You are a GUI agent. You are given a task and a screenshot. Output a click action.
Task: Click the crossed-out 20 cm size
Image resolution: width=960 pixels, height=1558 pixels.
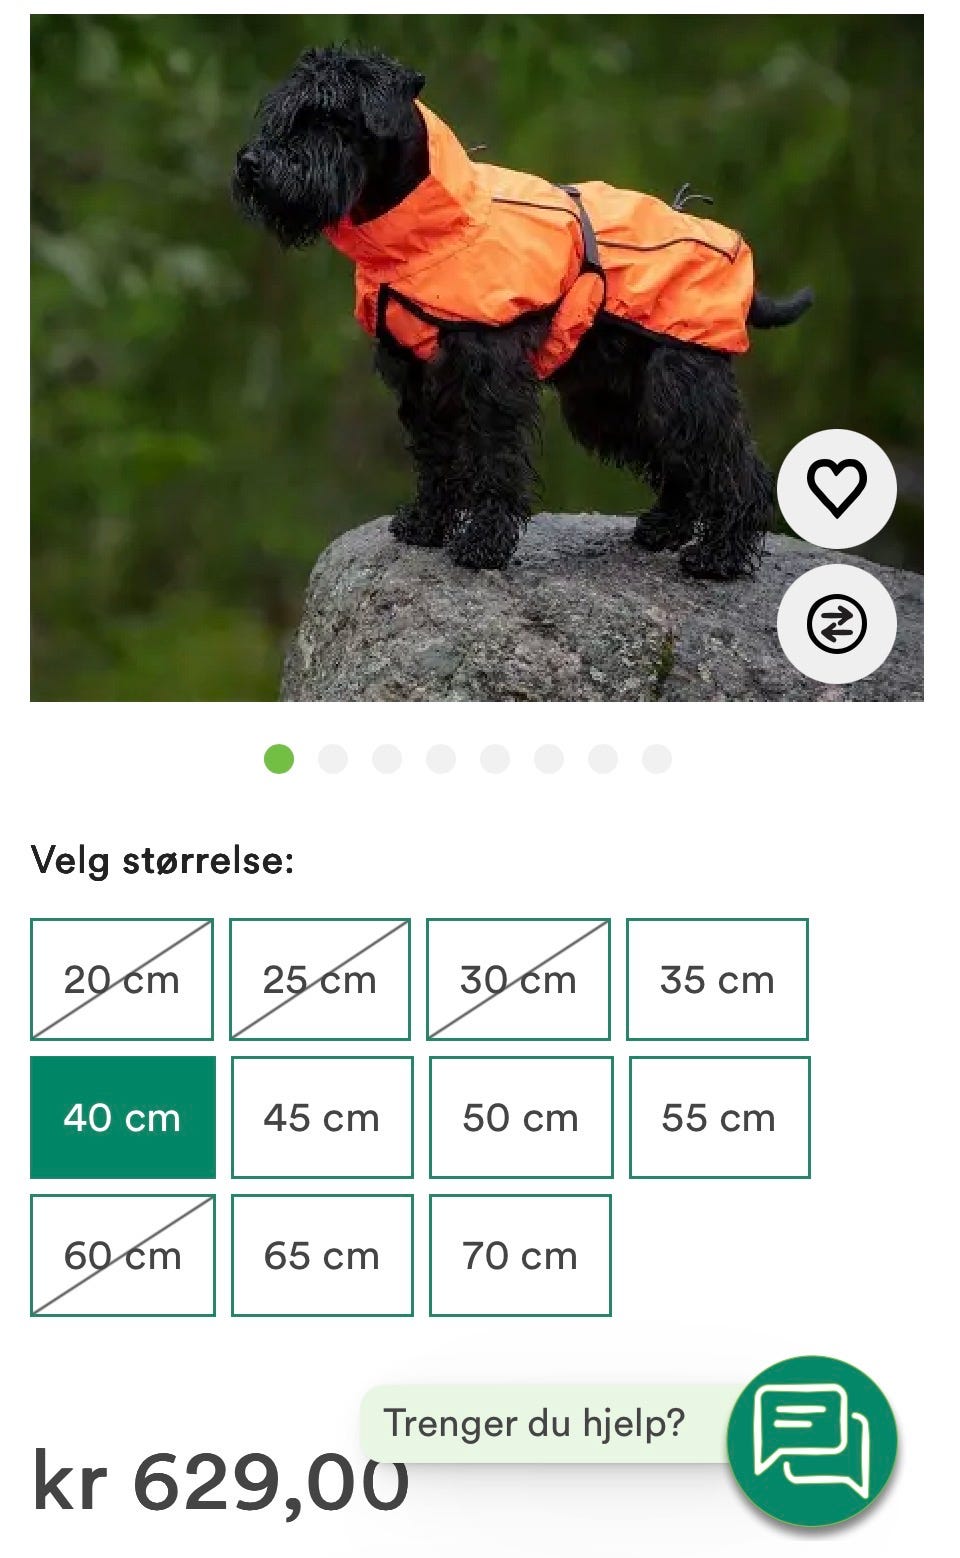coord(122,979)
